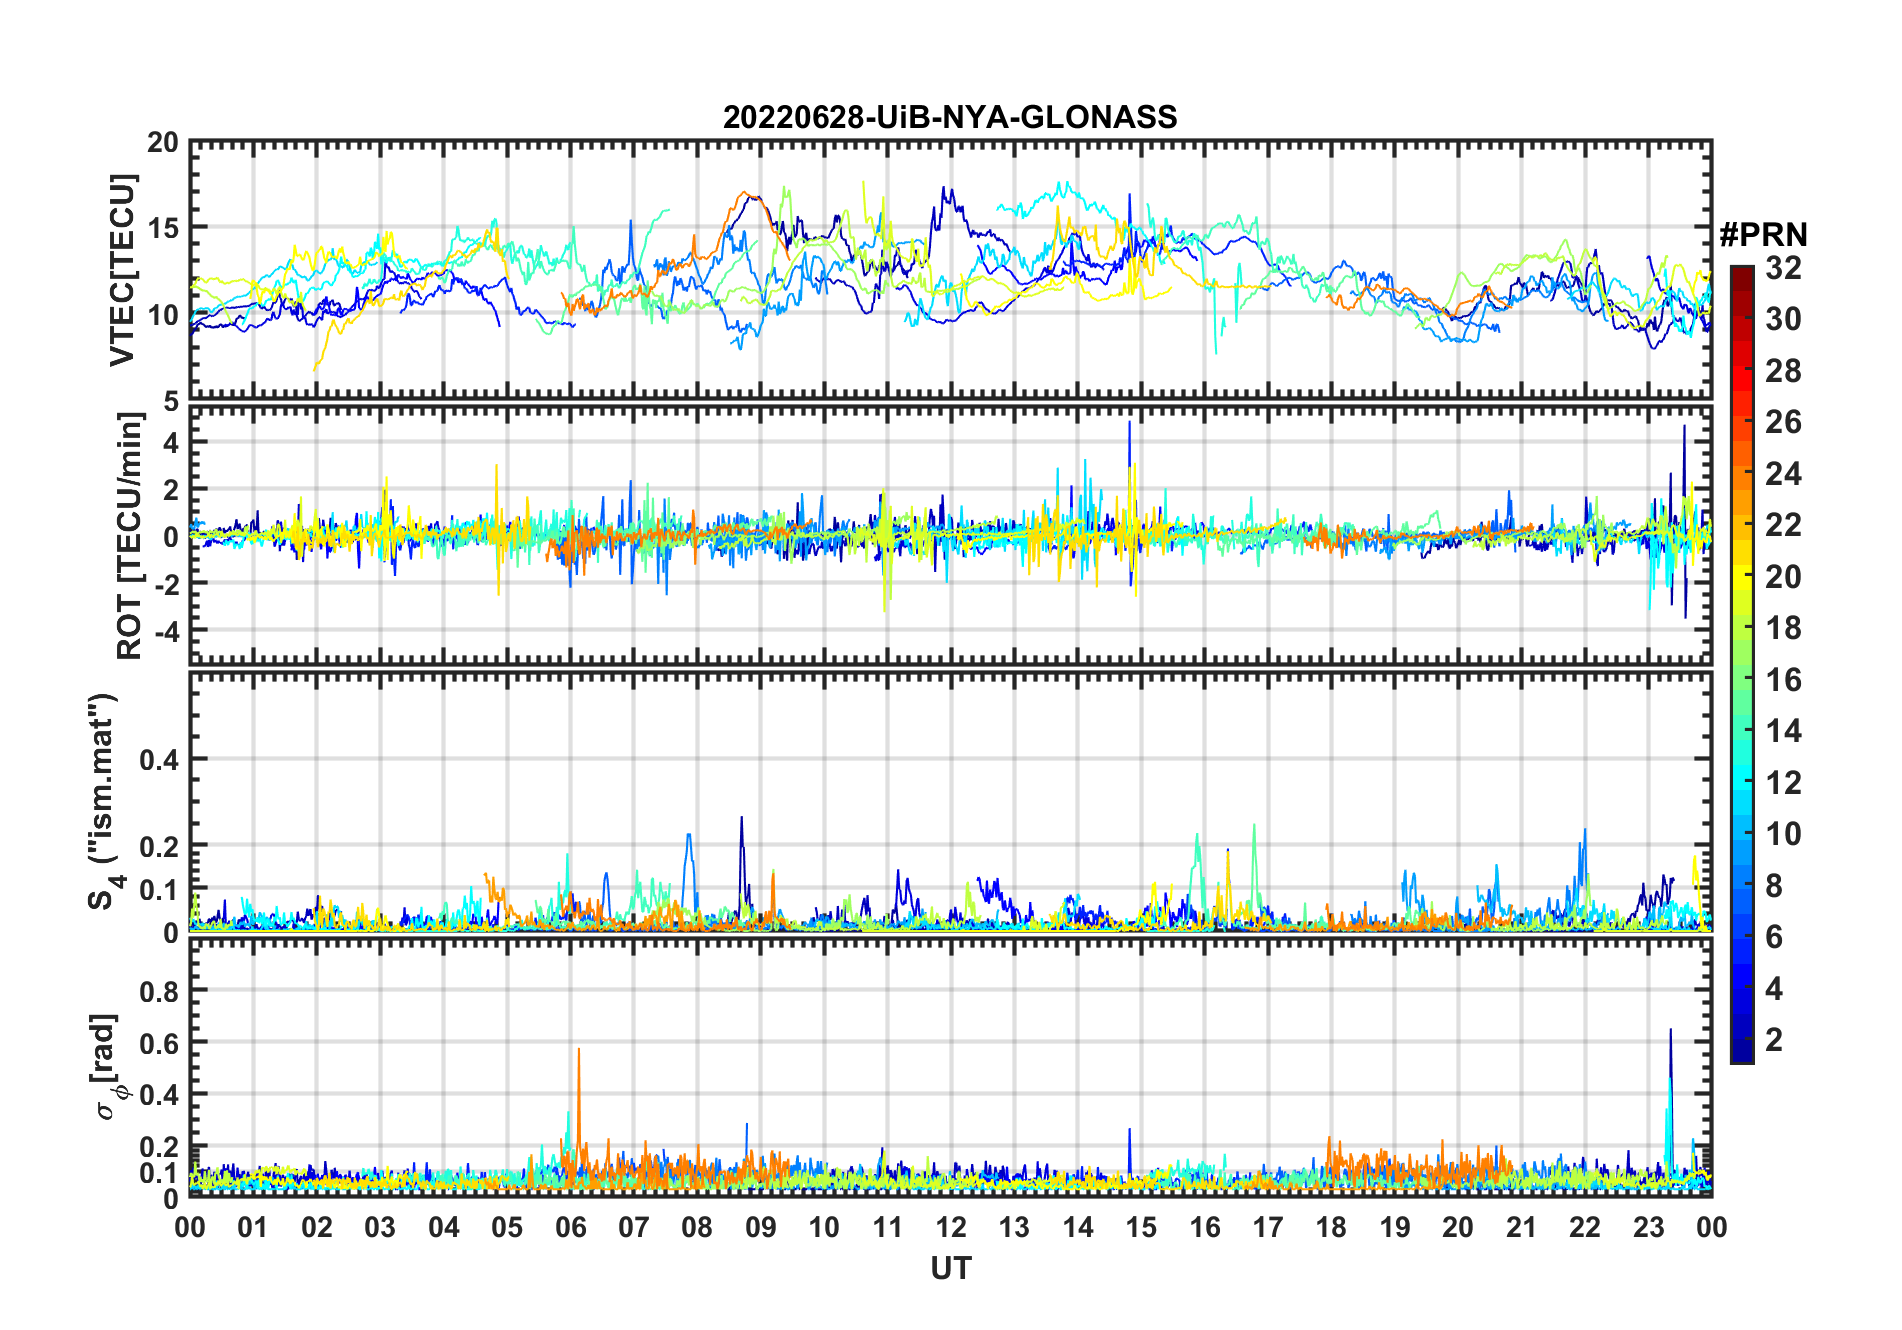Click the "20" tick on the VTEC axis

point(162,143)
